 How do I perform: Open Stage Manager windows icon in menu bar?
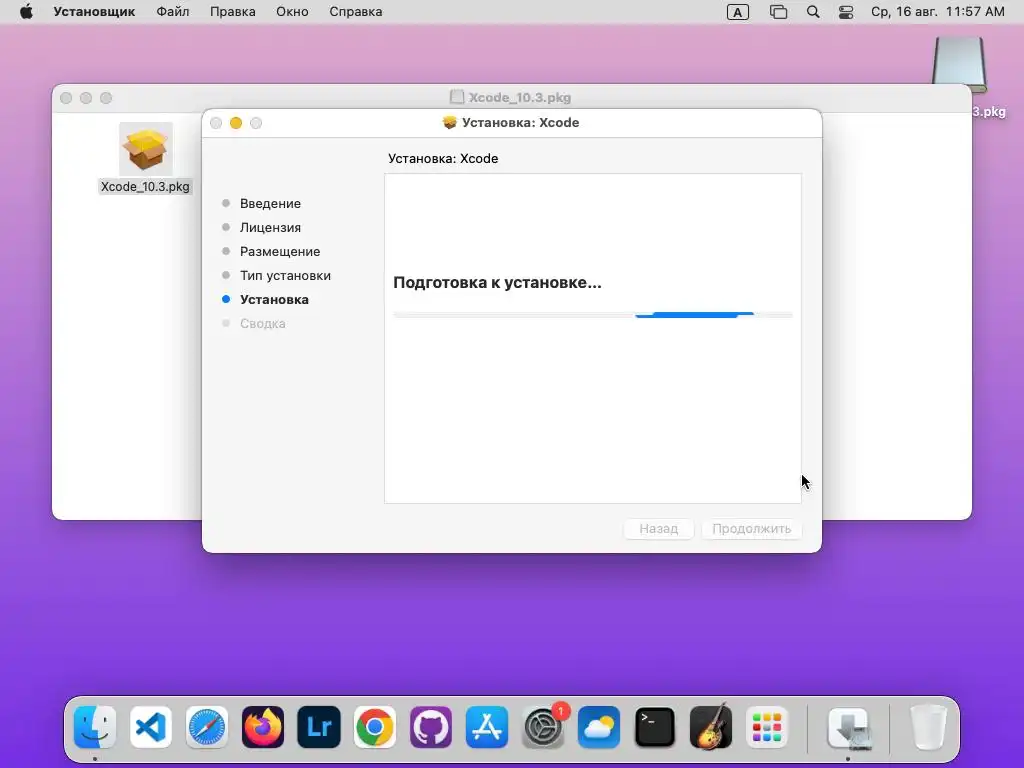(778, 12)
